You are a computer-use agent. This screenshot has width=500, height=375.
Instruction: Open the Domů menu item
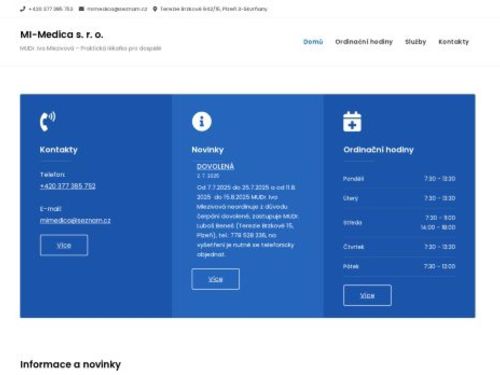click(313, 42)
